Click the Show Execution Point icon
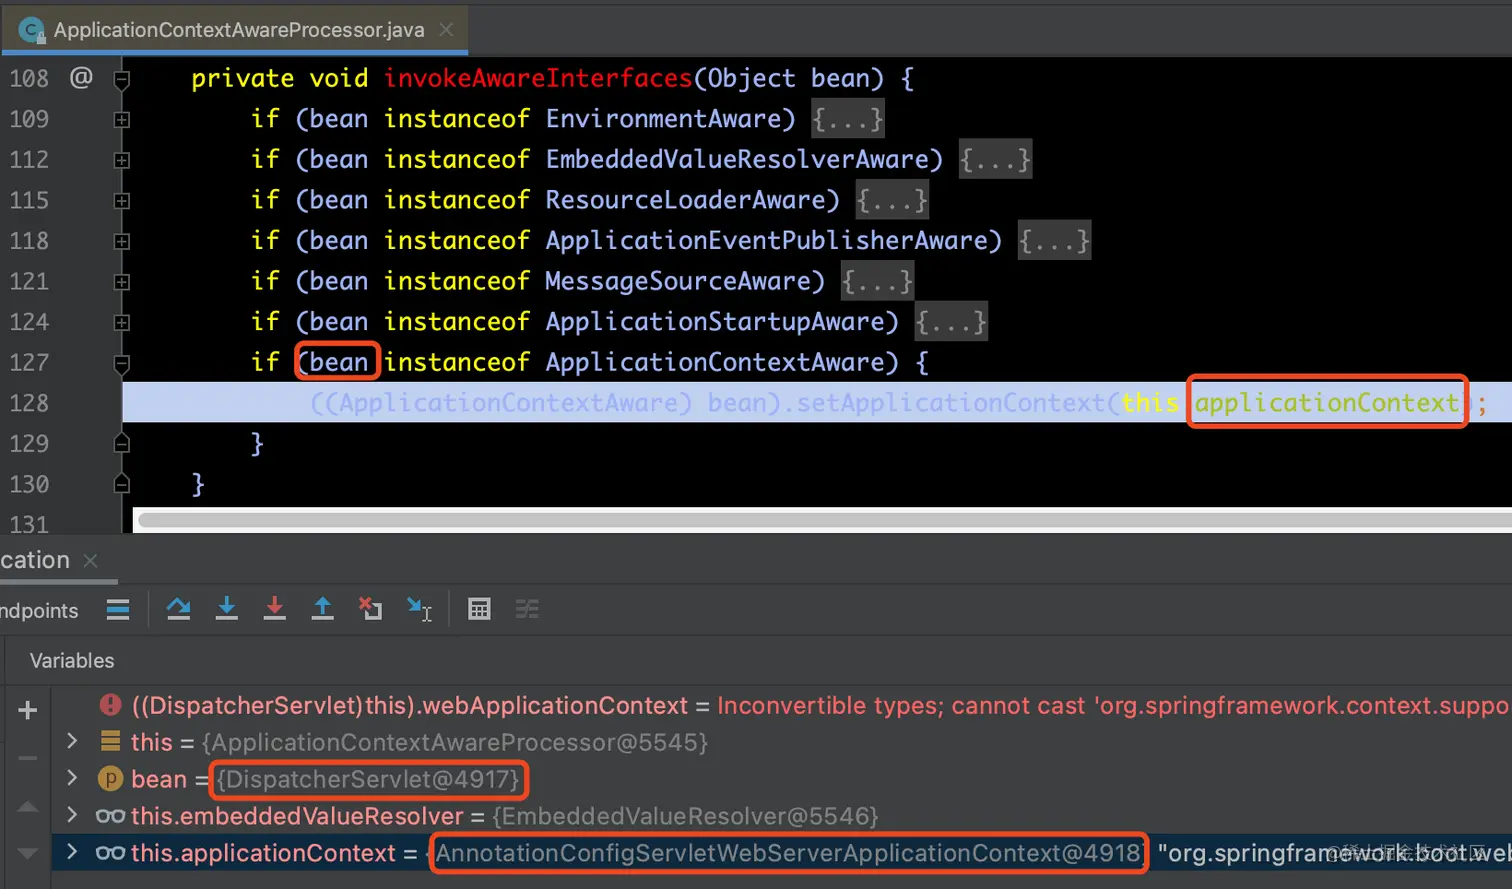 118,609
